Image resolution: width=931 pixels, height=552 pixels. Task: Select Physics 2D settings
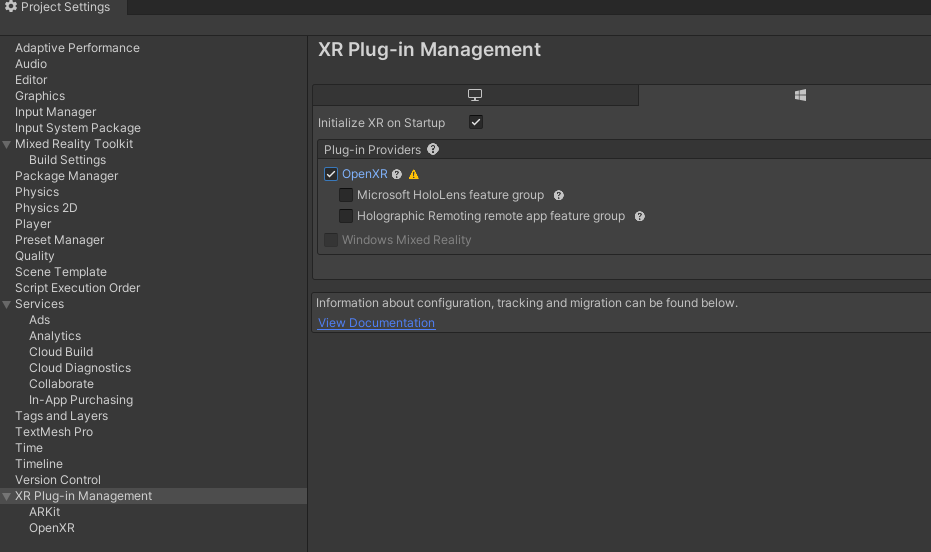(x=46, y=208)
